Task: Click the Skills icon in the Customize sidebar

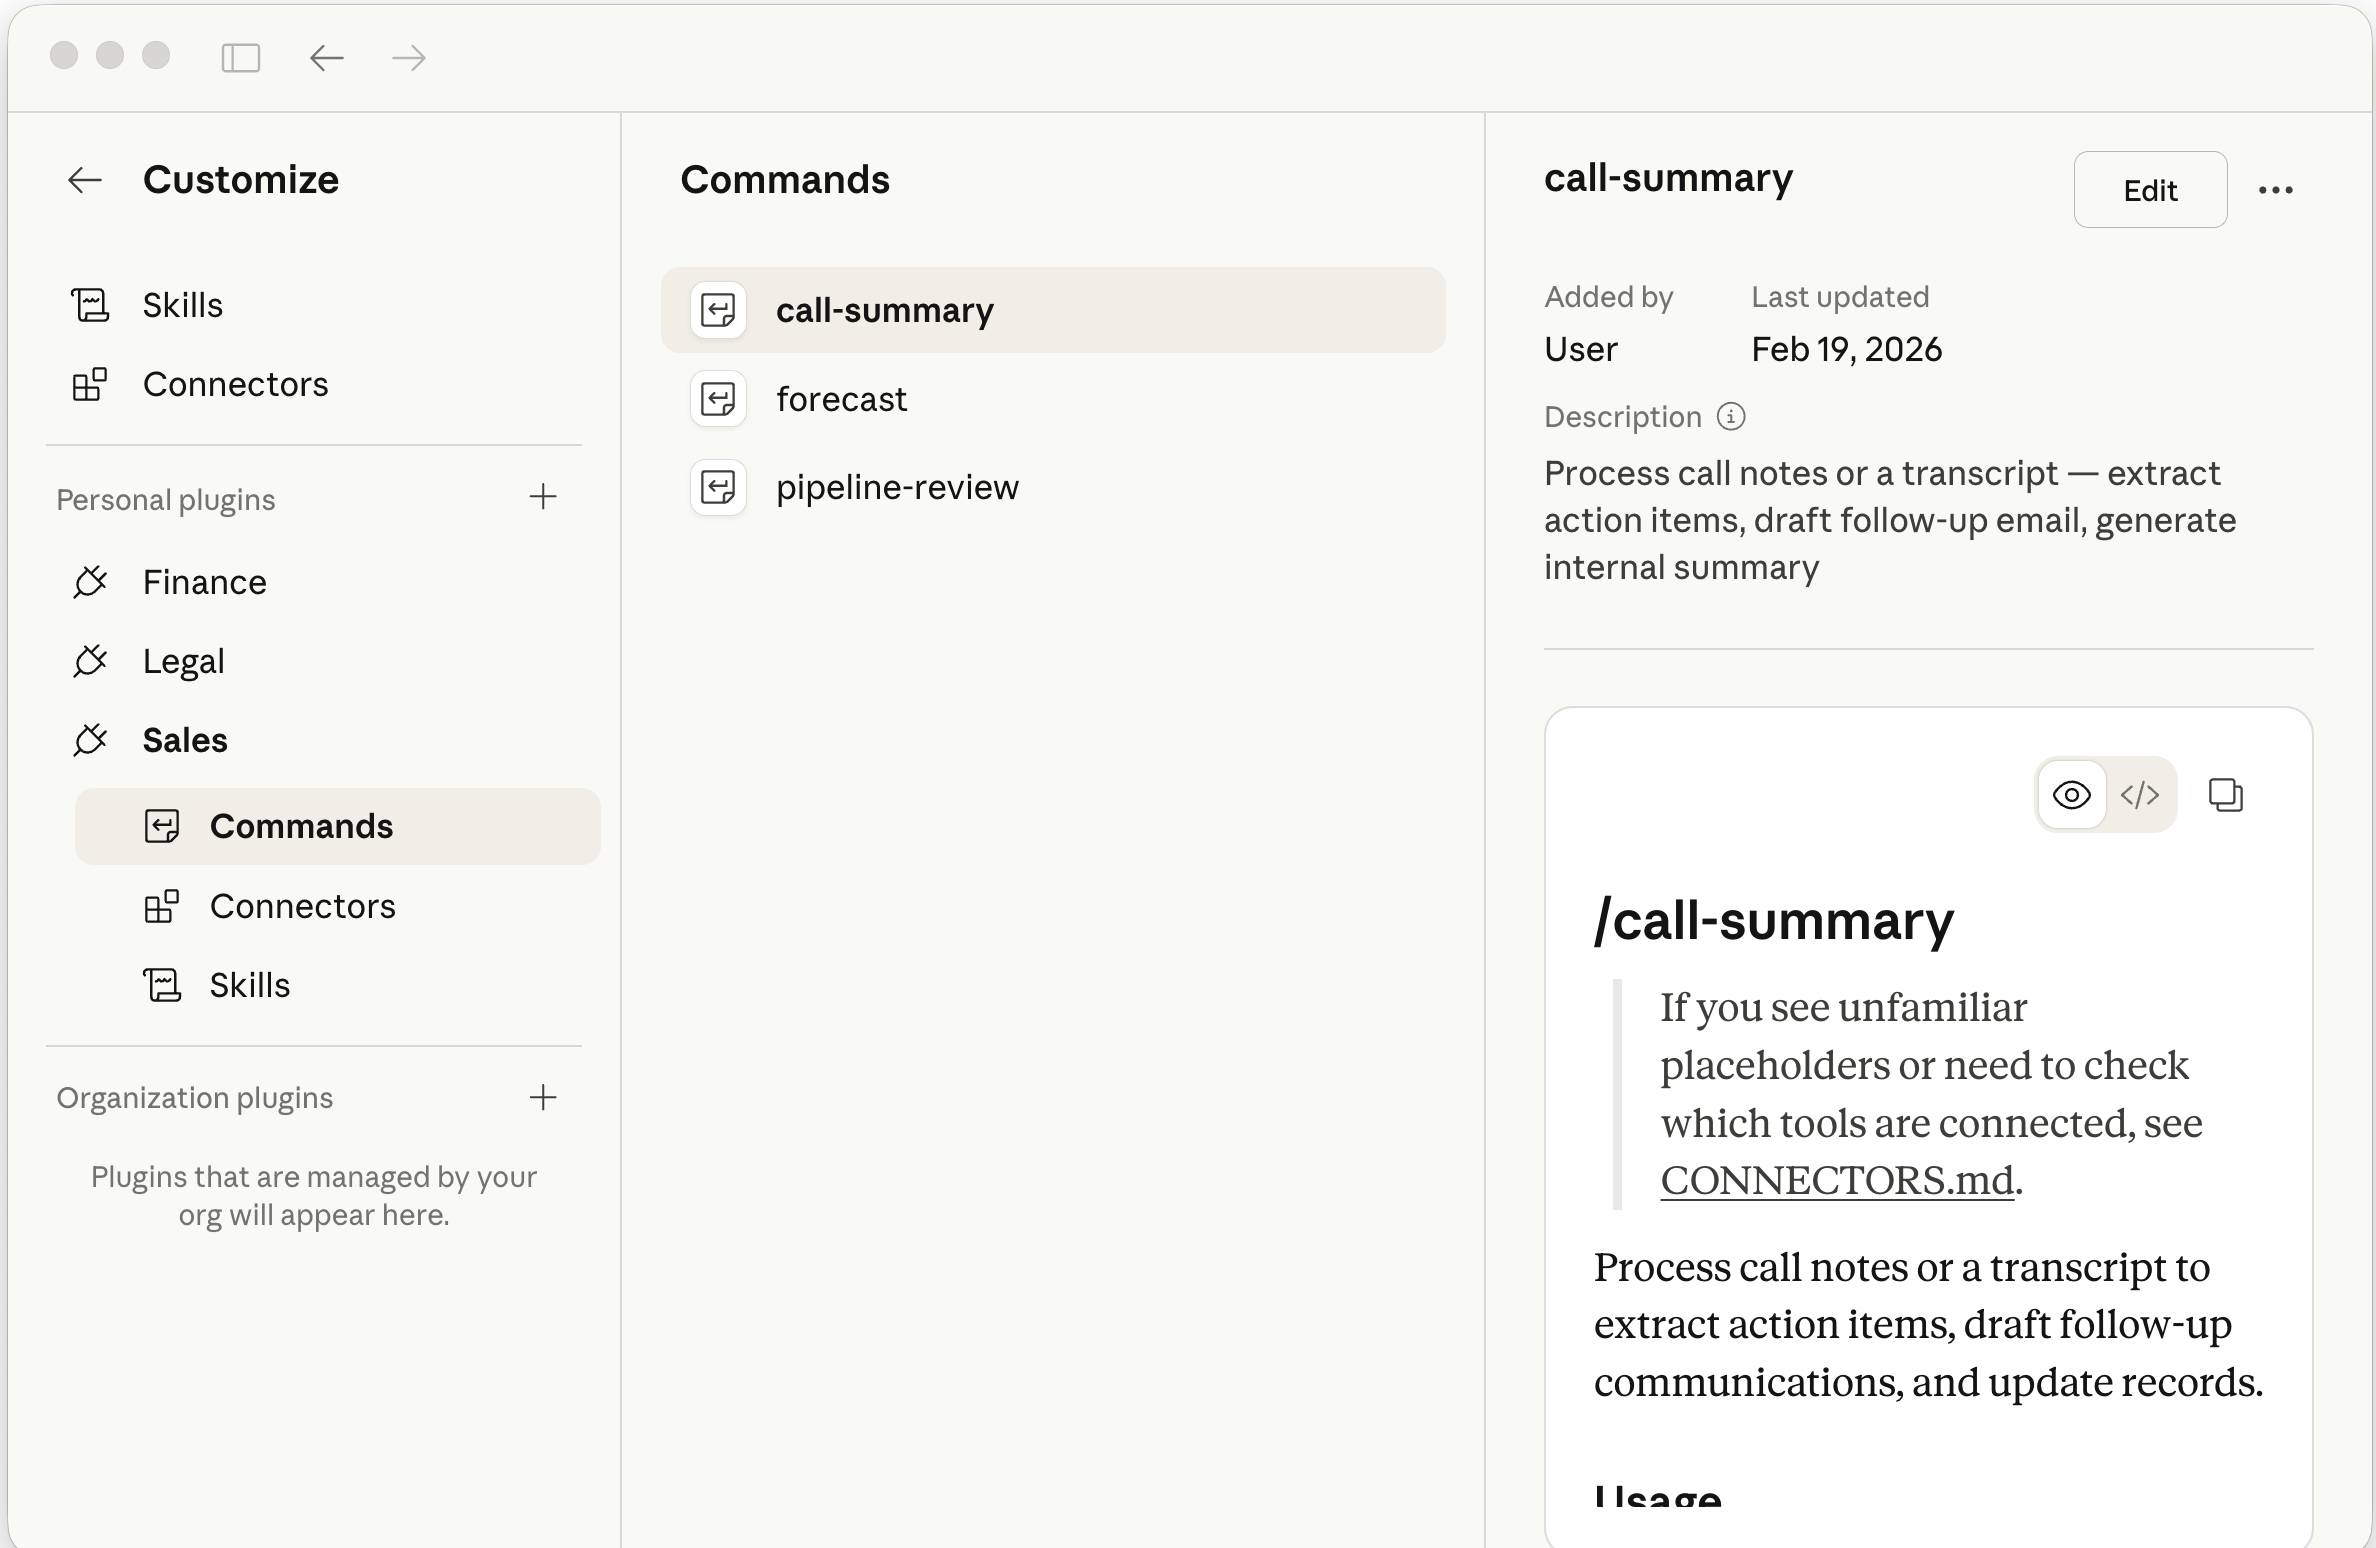Action: click(x=91, y=305)
